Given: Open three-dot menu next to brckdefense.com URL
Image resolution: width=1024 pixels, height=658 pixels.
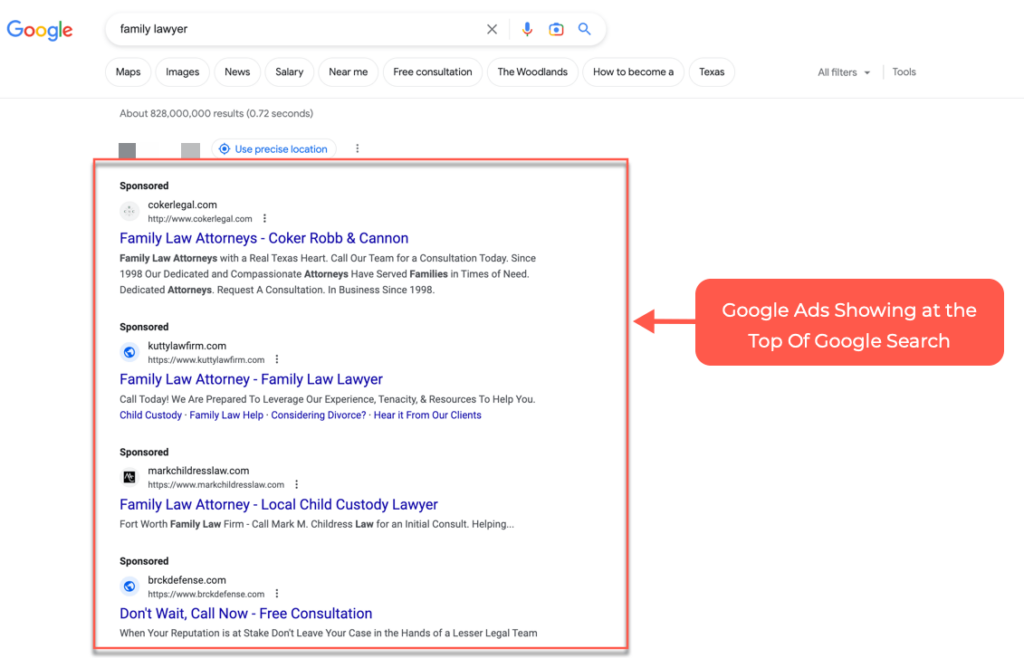Looking at the screenshot, I should tap(277, 594).
